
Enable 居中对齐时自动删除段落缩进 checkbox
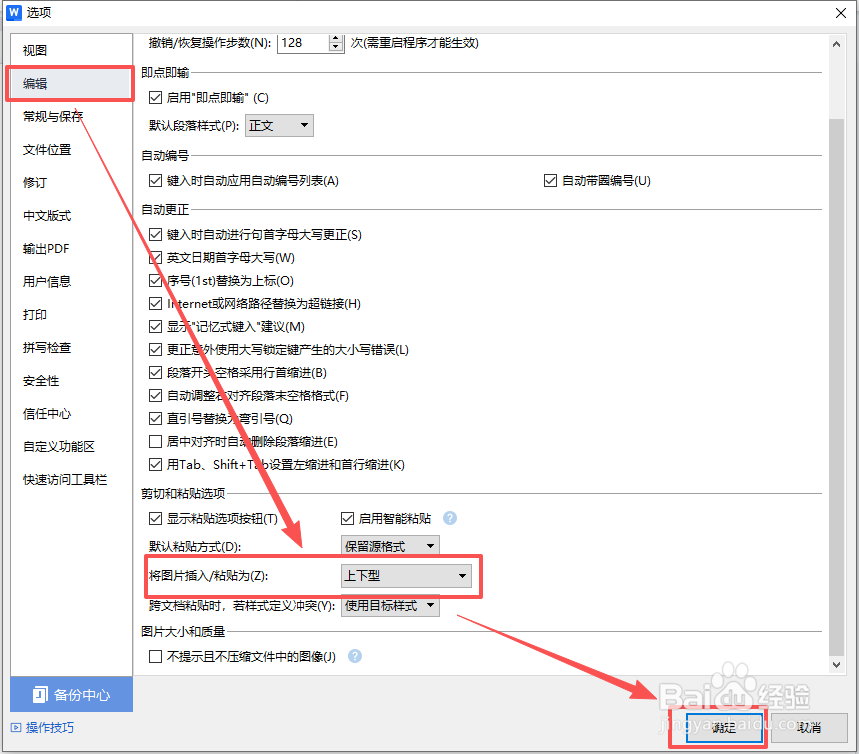pyautogui.click(x=156, y=441)
